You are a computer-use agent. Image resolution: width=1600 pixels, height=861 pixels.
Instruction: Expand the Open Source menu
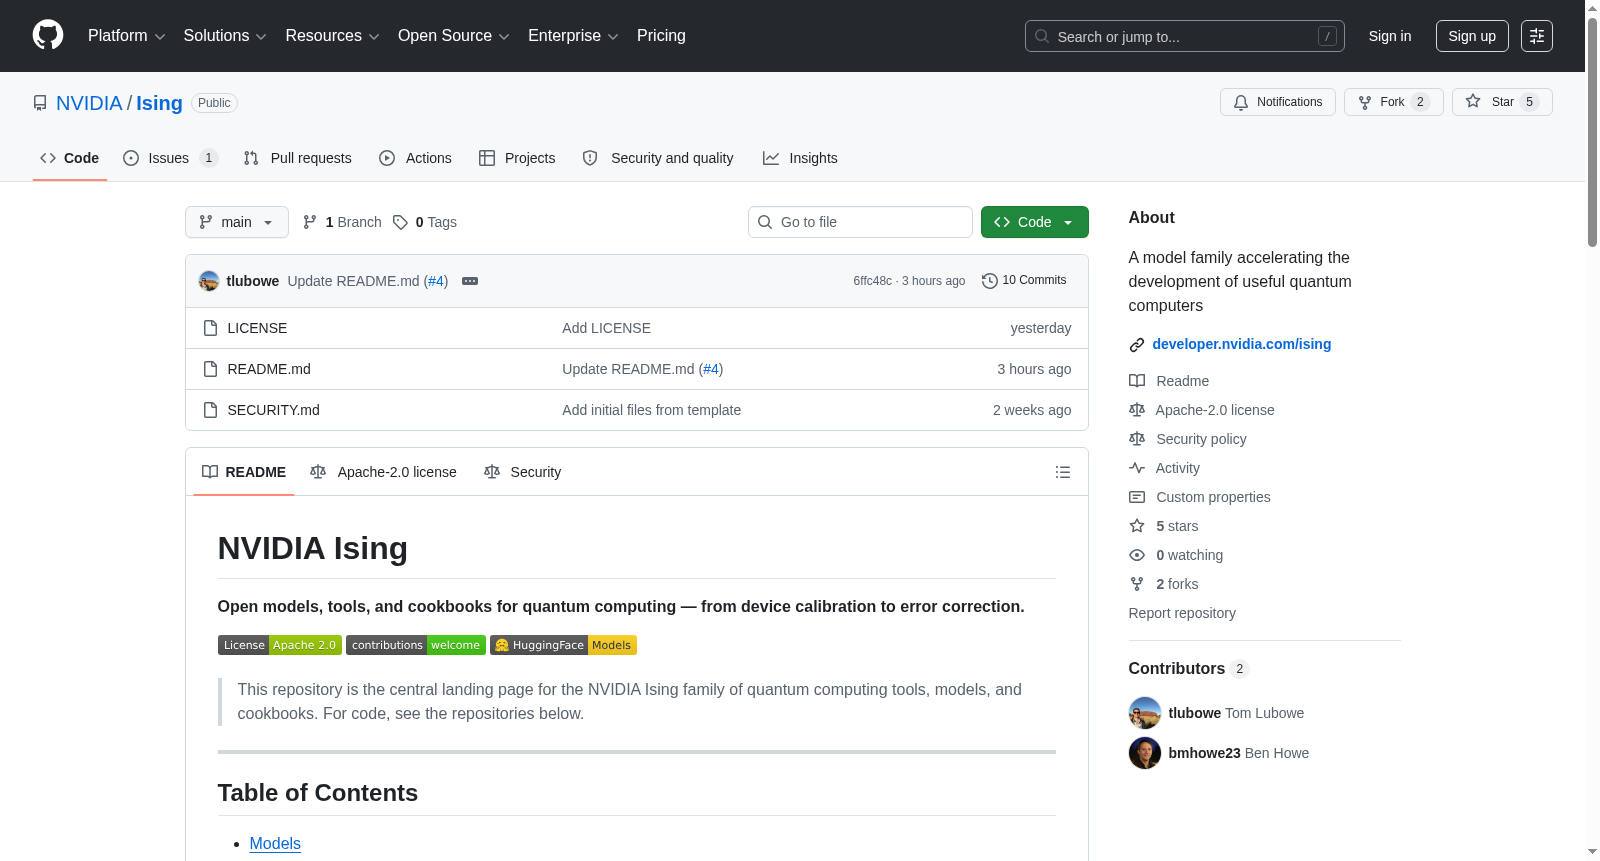[454, 36]
